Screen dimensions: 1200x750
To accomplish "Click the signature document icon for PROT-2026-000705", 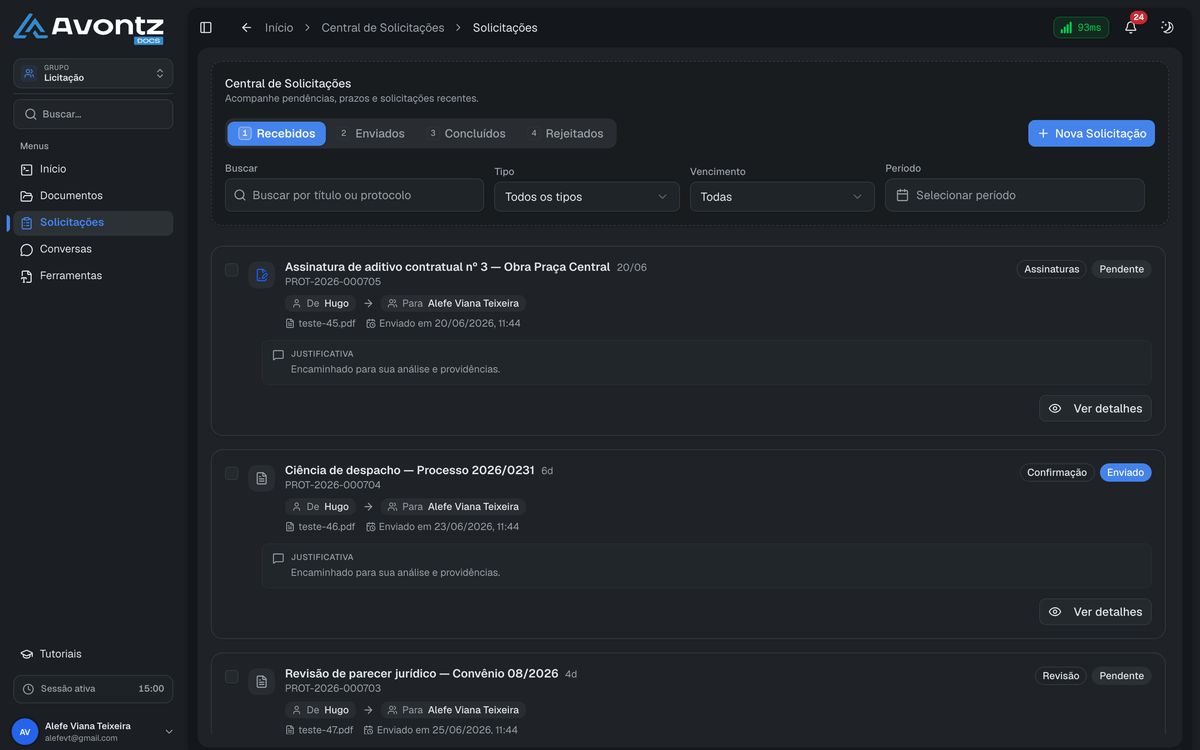I will pos(262,275).
